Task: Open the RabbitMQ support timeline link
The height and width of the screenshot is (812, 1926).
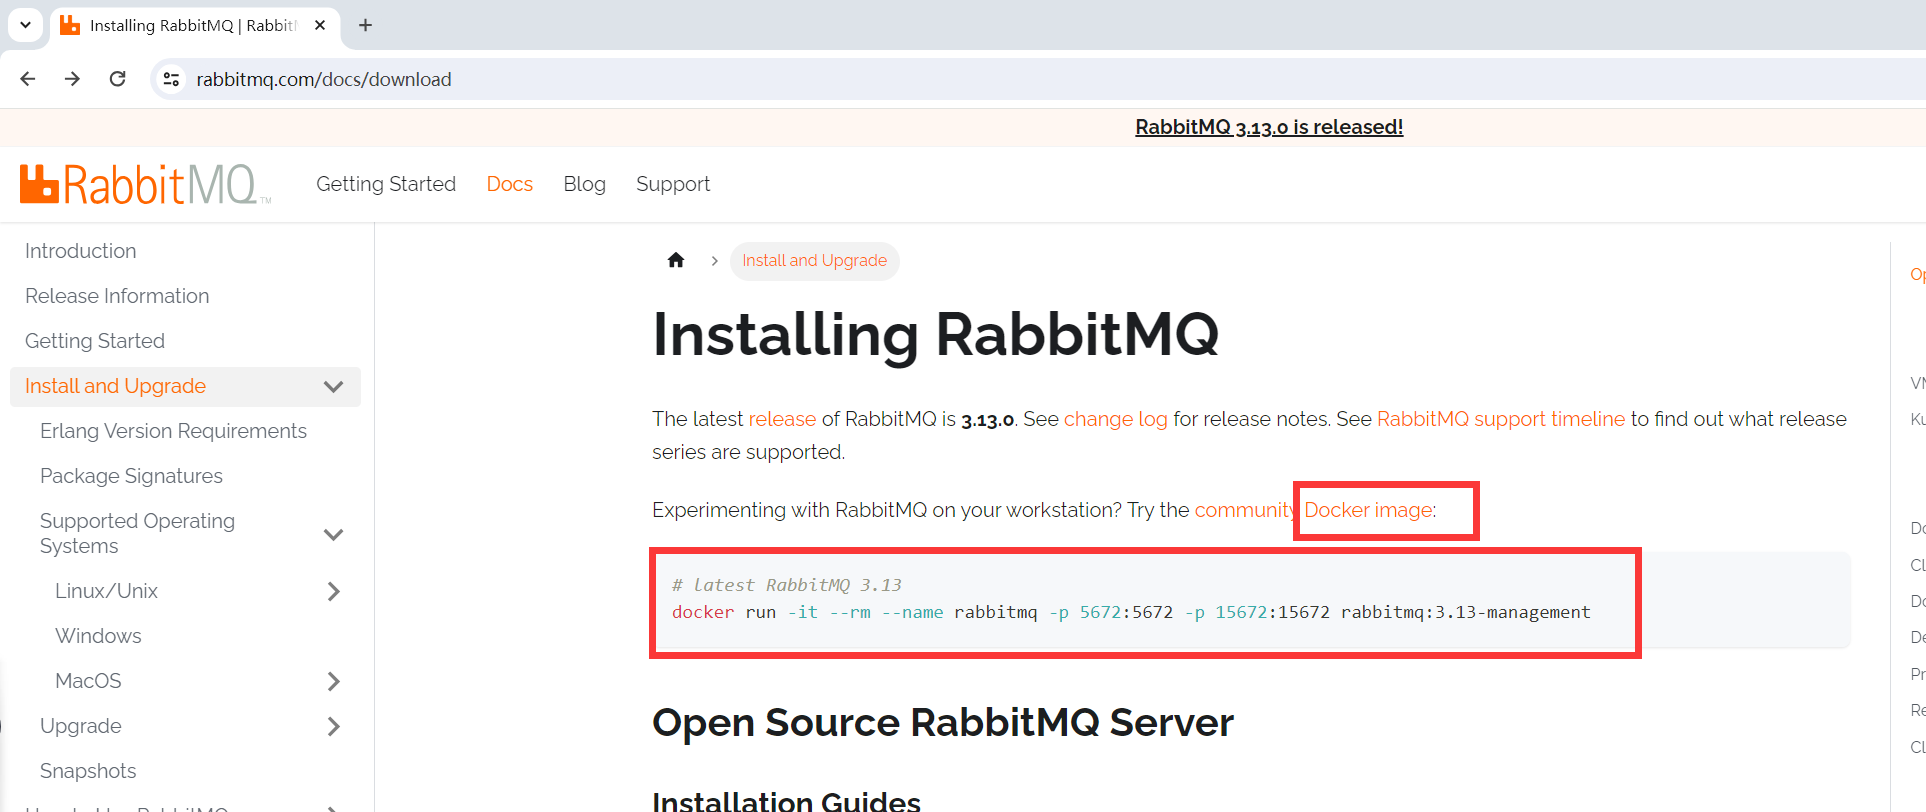Action: point(1501,419)
